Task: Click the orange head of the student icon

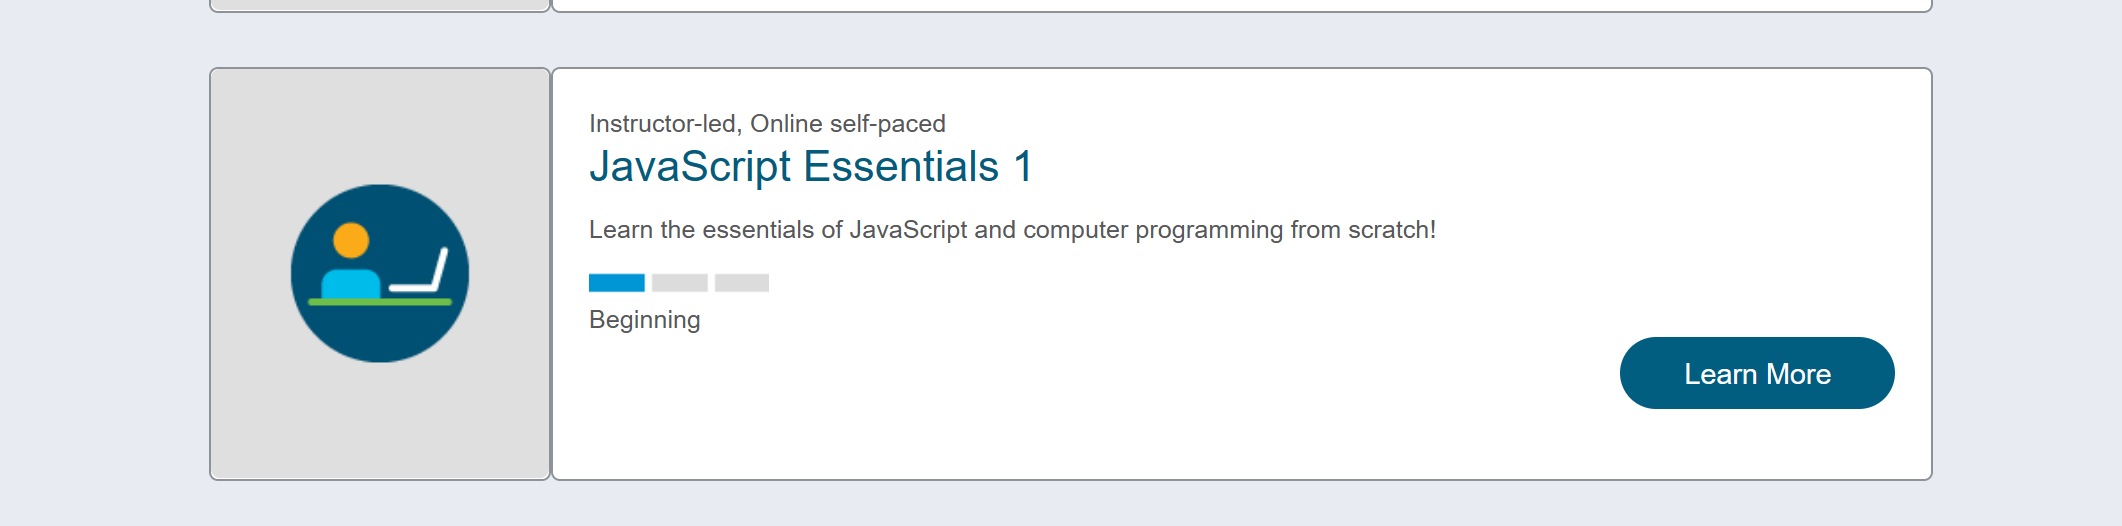Action: (x=351, y=241)
